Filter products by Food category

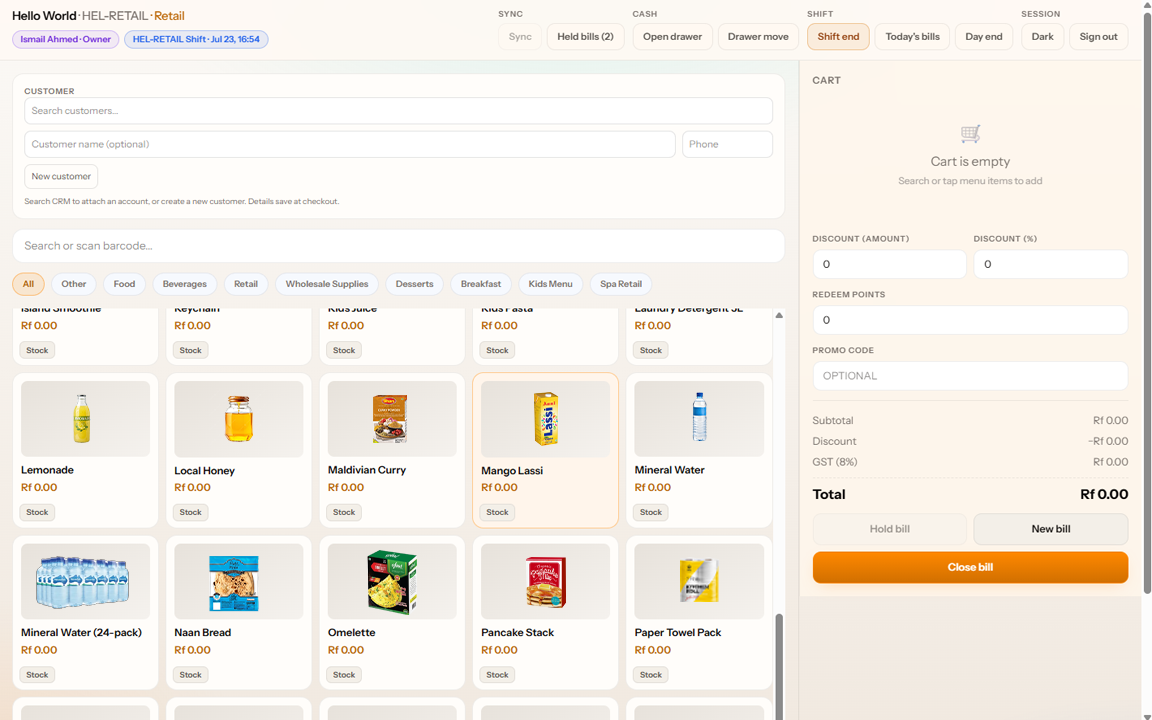[x=124, y=284]
